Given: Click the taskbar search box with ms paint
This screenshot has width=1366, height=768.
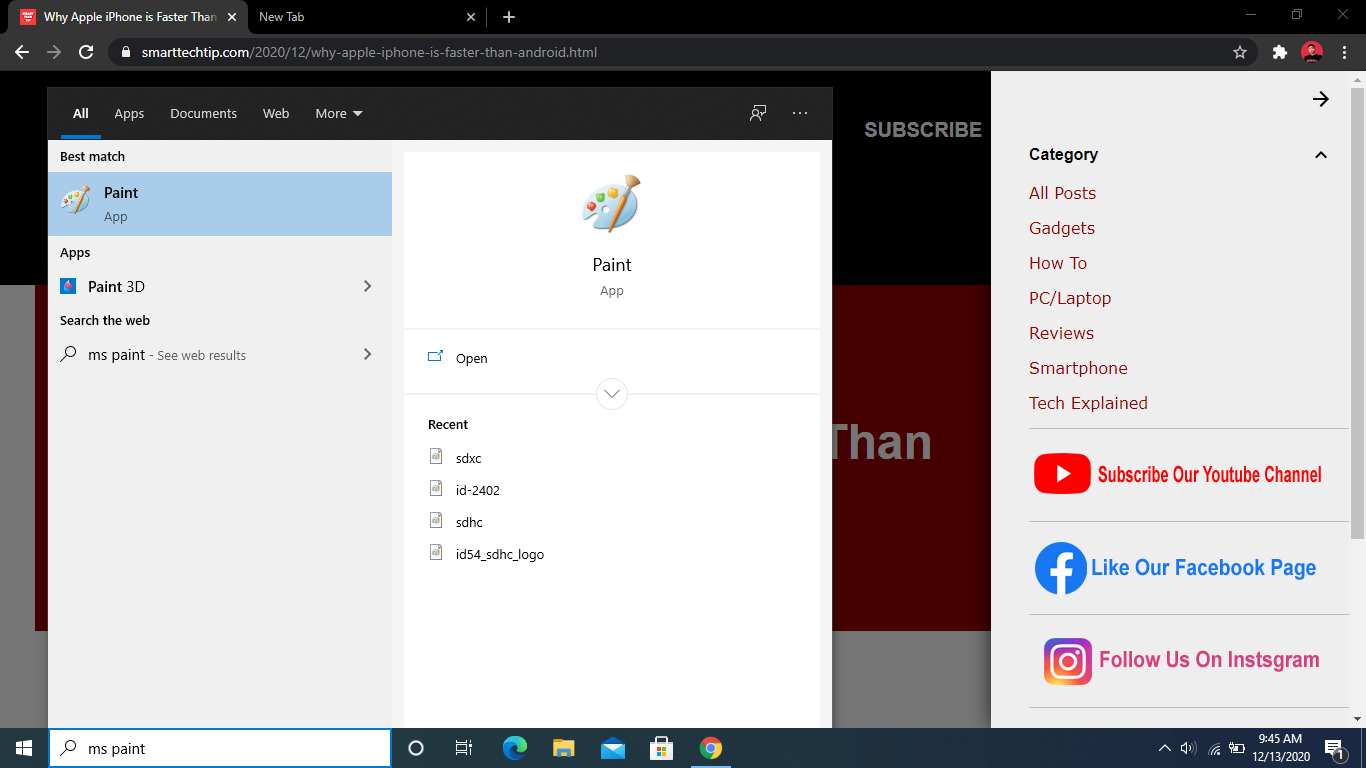Looking at the screenshot, I should click(x=220, y=748).
